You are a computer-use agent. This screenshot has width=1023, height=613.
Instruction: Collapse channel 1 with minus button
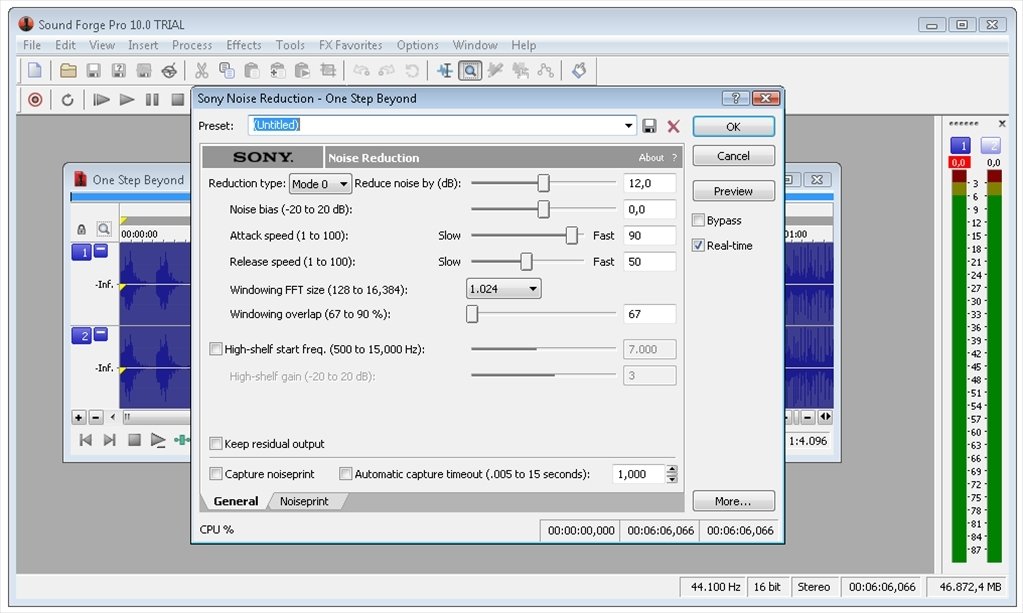[x=100, y=250]
